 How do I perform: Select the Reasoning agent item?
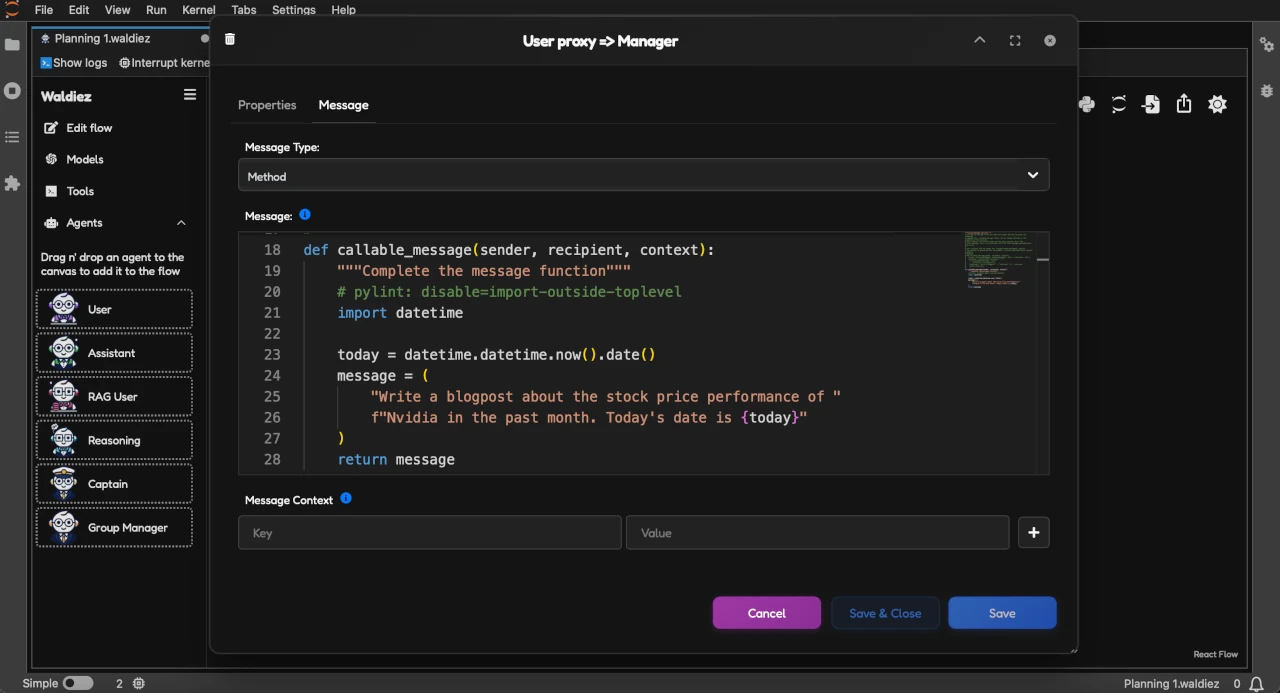coord(114,440)
